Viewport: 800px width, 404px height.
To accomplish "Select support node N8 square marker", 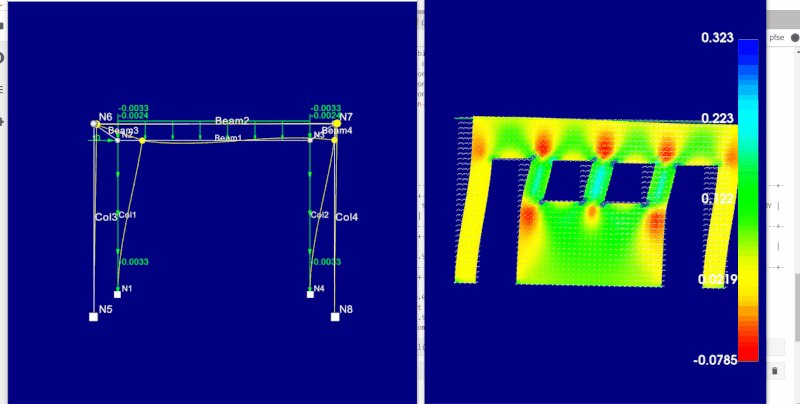I will click(335, 316).
